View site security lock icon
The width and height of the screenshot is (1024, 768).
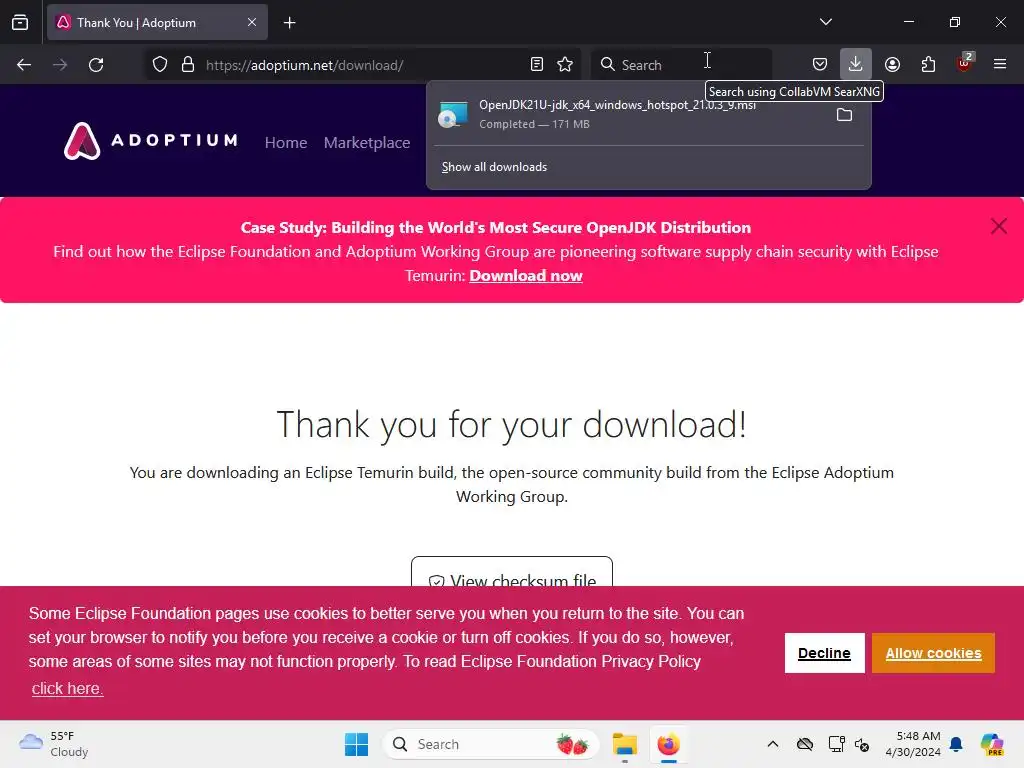pos(188,65)
